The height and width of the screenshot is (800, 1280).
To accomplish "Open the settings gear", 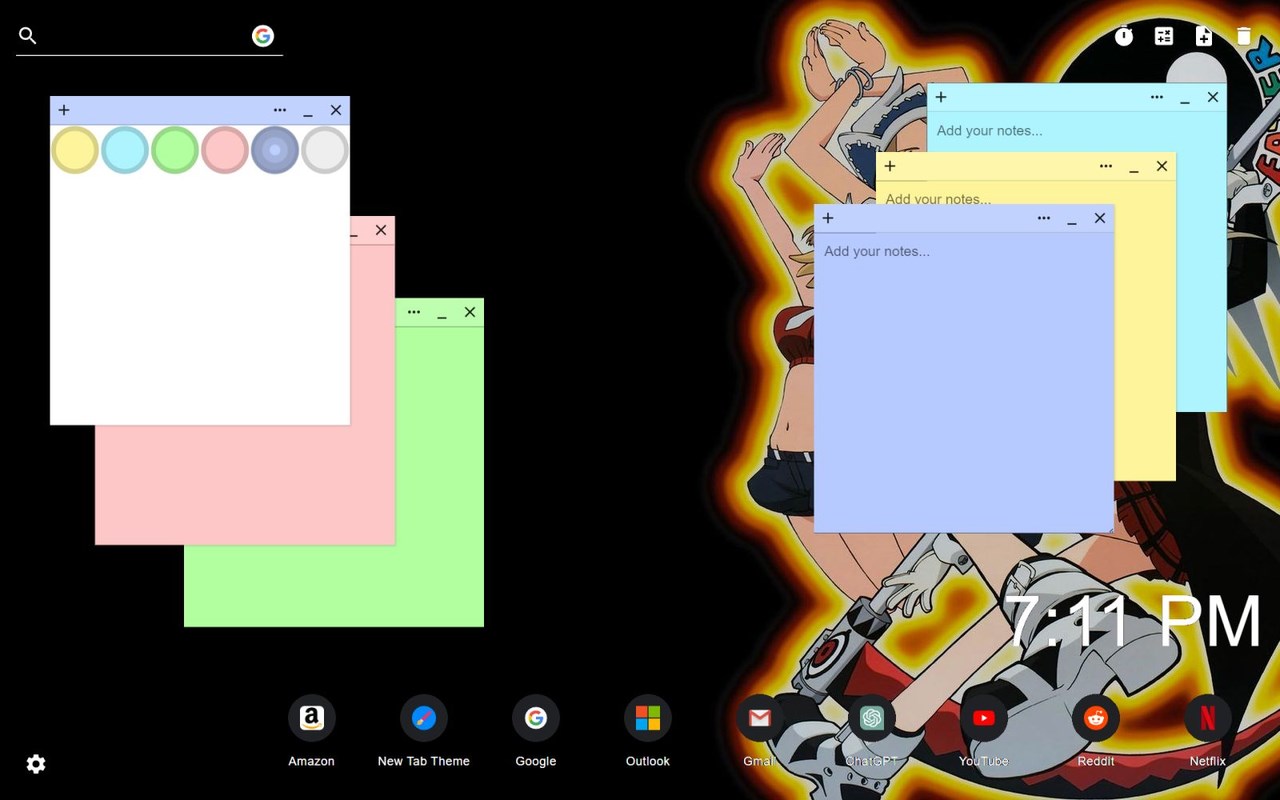I will [x=36, y=764].
